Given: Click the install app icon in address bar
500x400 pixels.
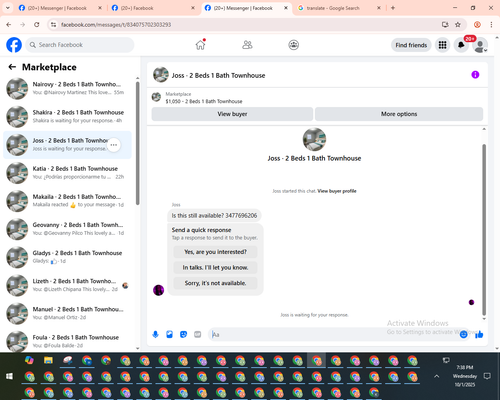Looking at the screenshot, I should [x=445, y=25].
